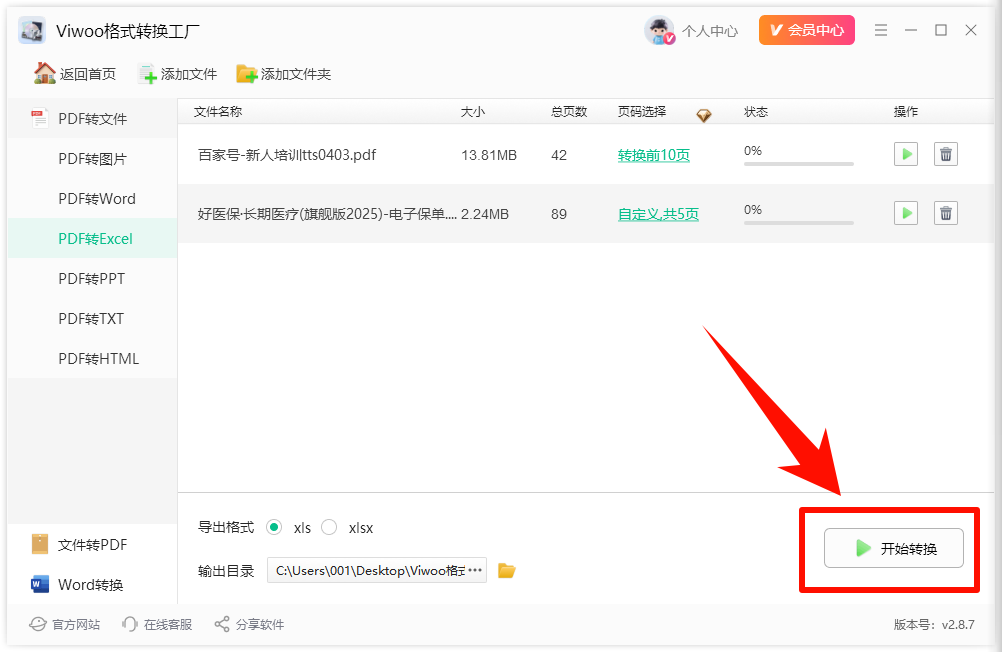Click the 页码选择 column header
The image size is (1002, 652).
(642, 112)
